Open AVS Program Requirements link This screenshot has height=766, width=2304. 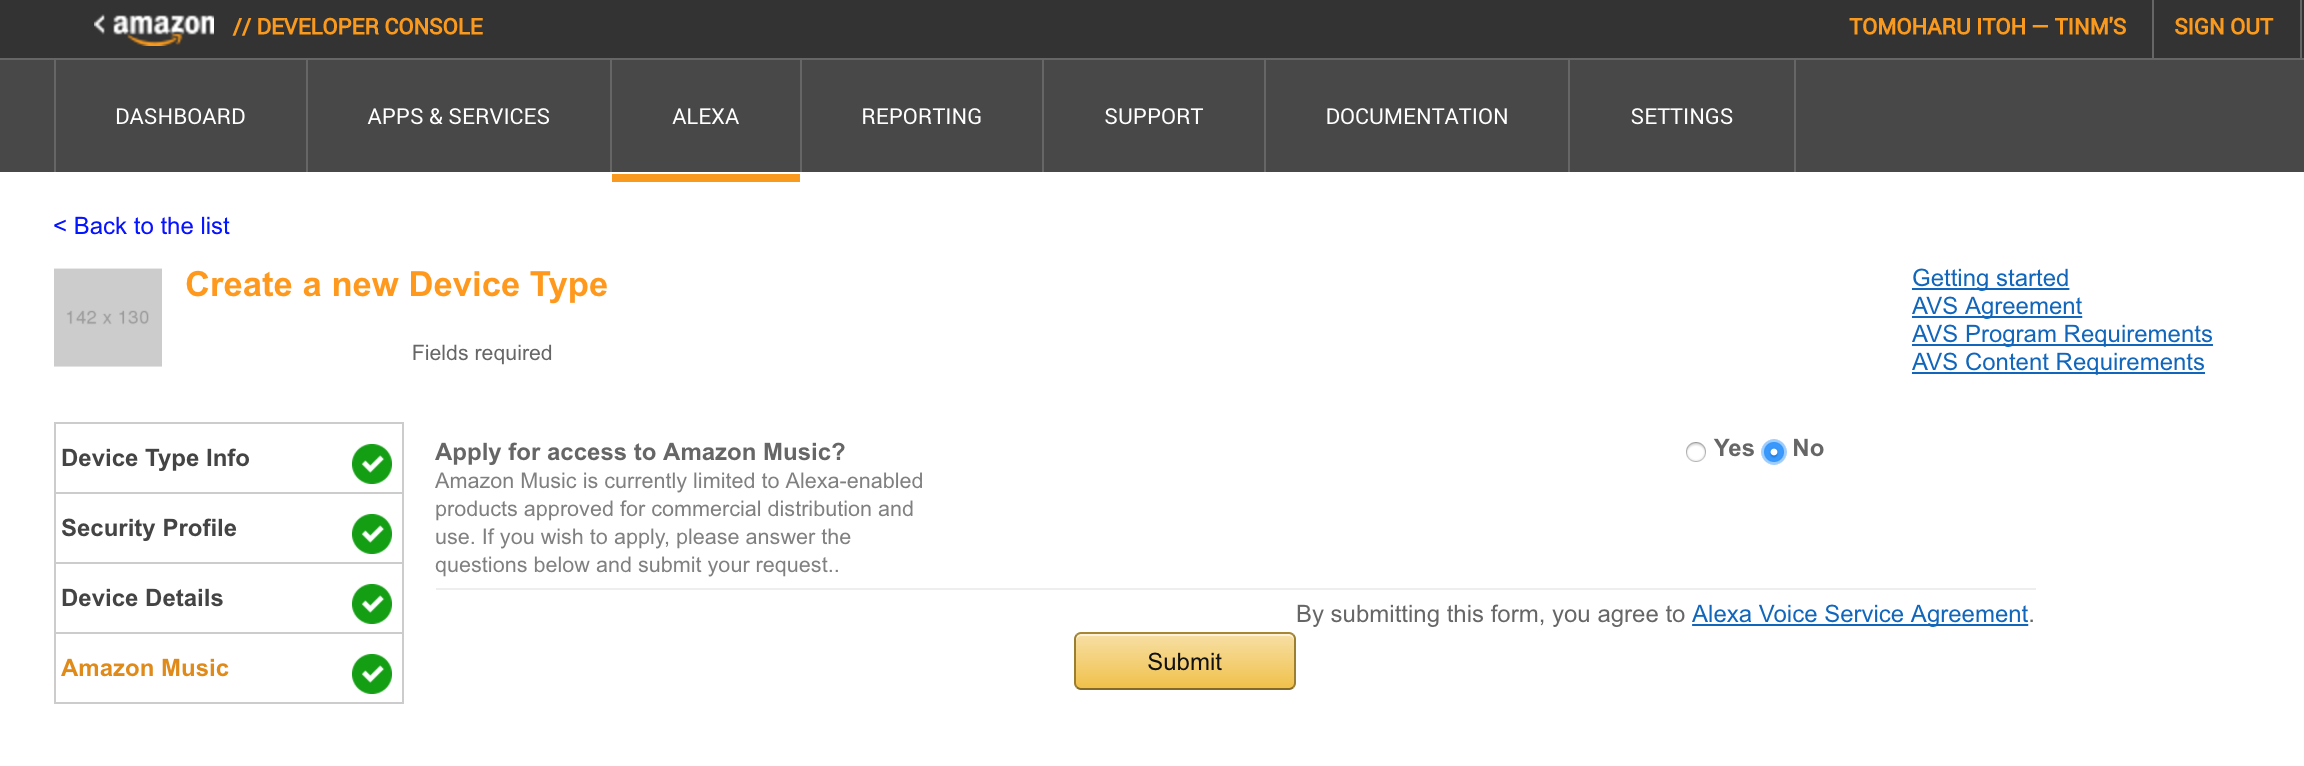2062,334
